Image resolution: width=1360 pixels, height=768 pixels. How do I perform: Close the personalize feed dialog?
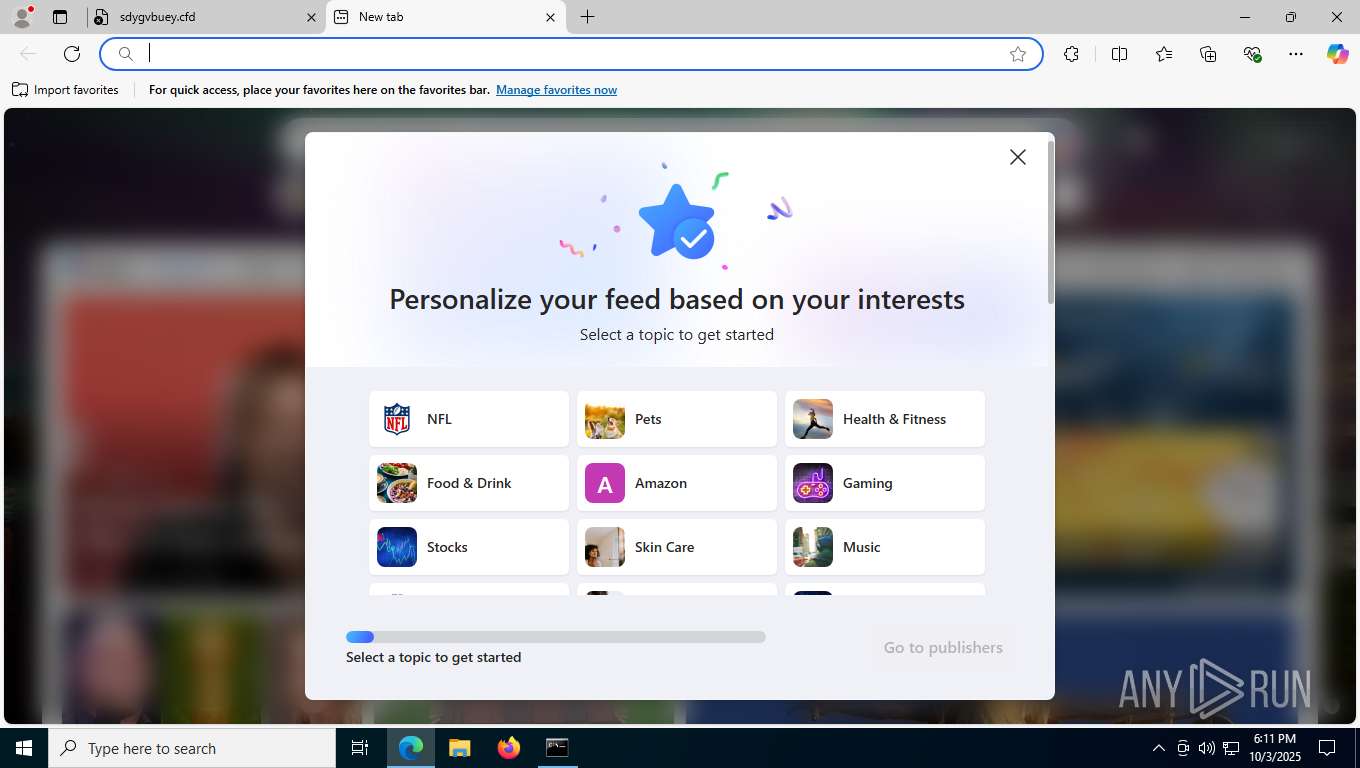1017,157
